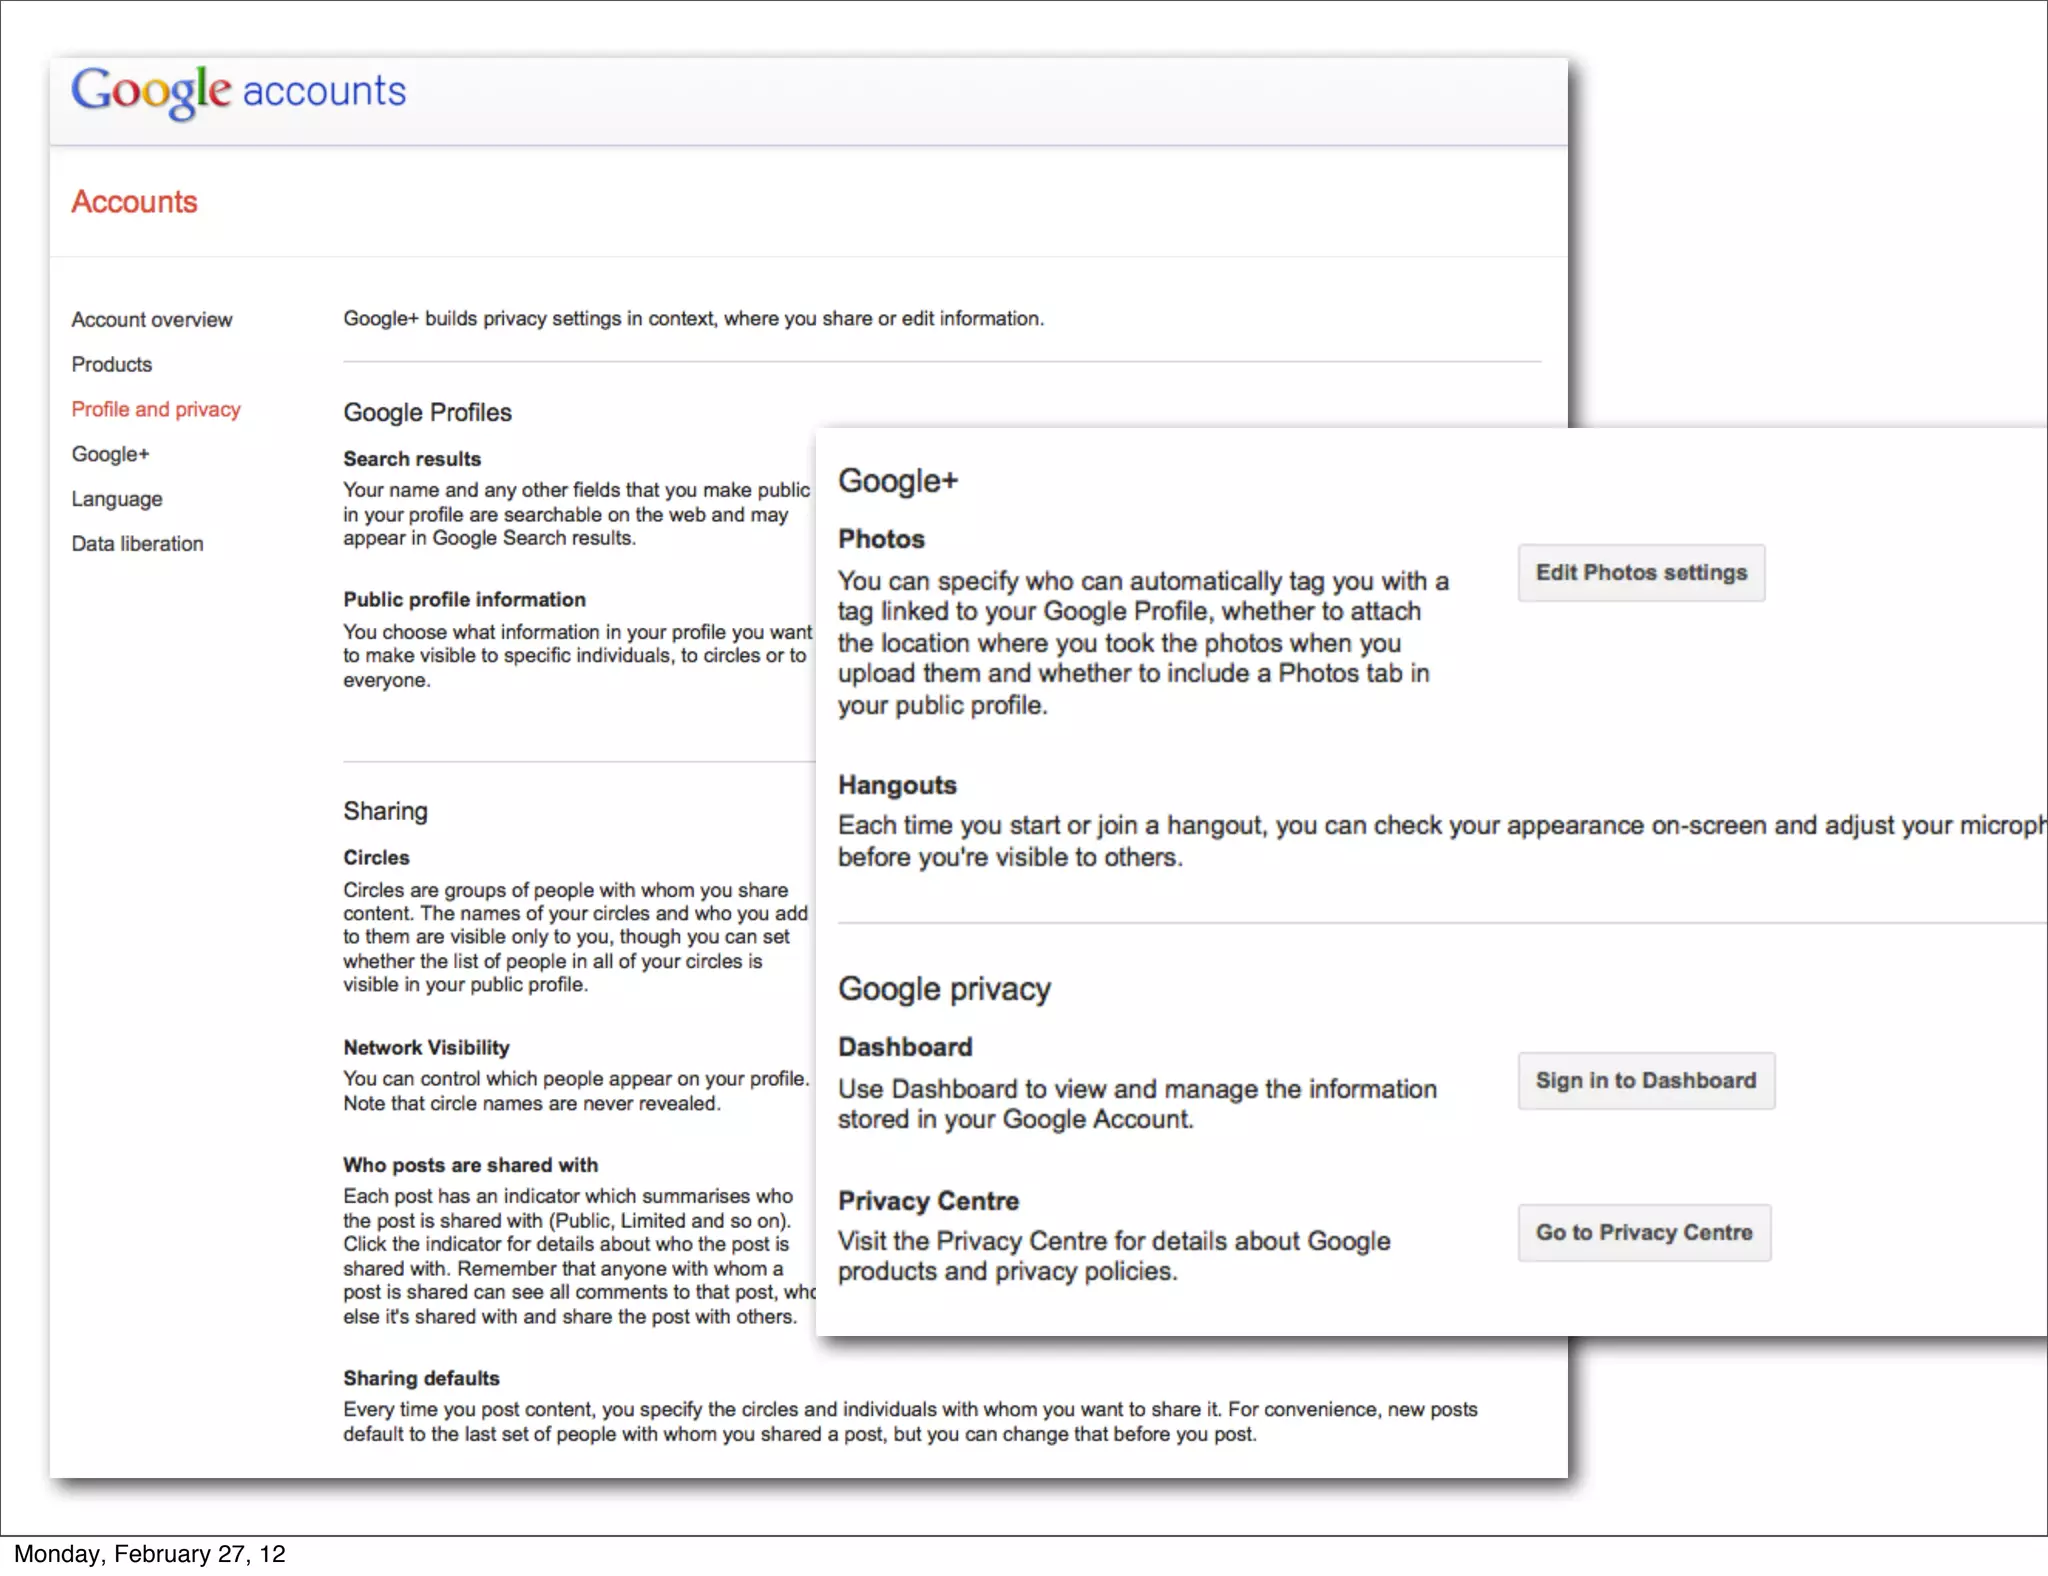This screenshot has height=1576, width=2048.
Task: Click the Hangouts subheading
Action: pos(897,785)
